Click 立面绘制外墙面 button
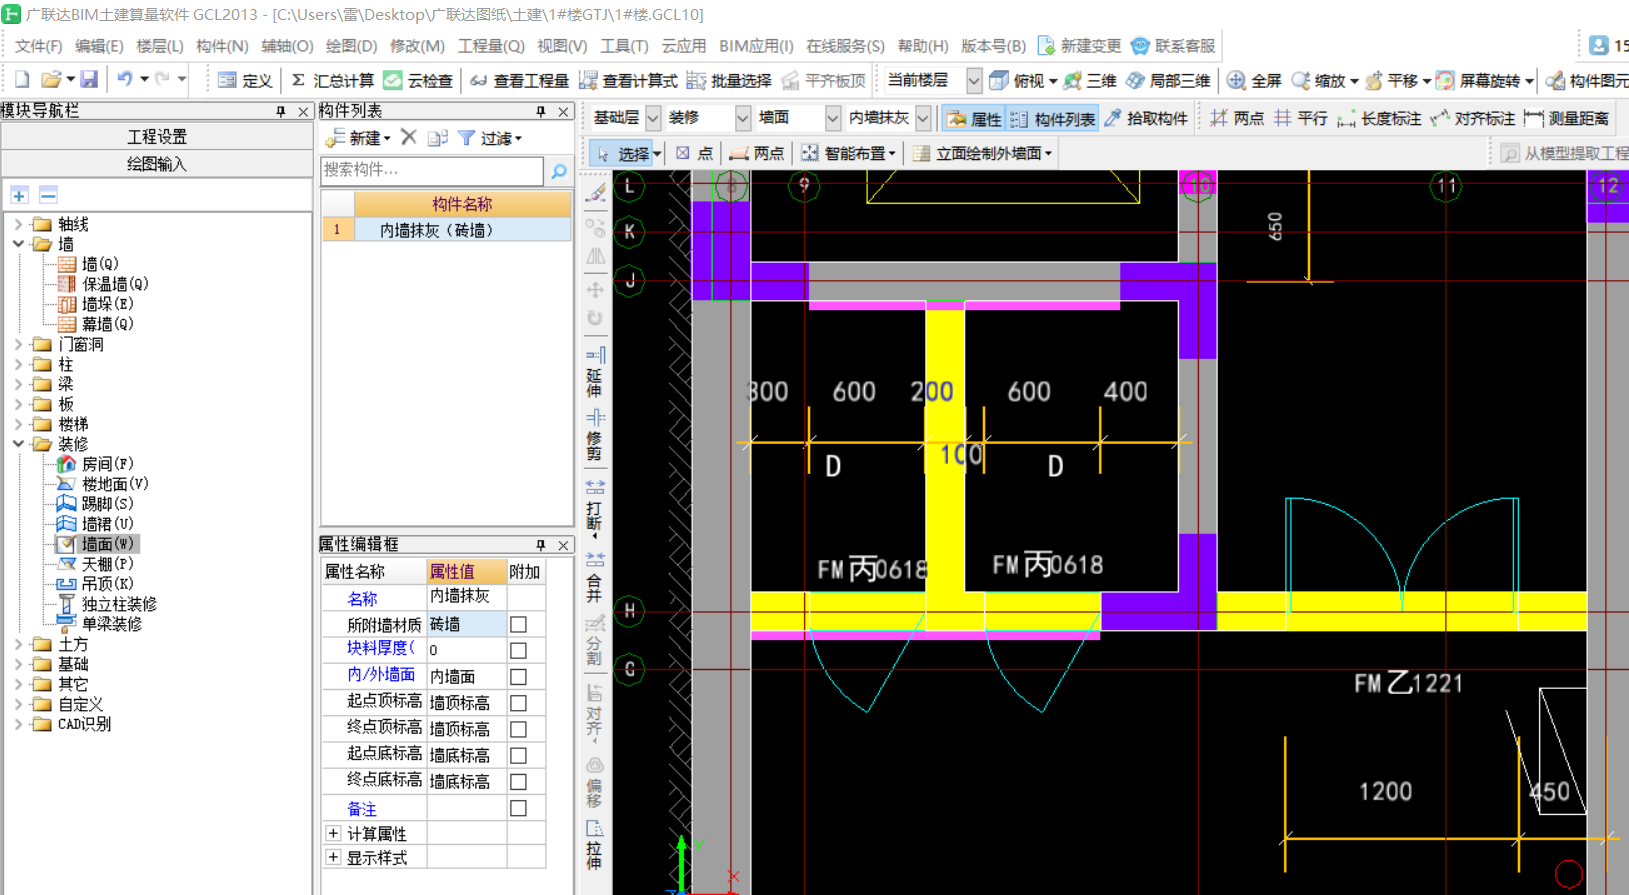This screenshot has width=1629, height=895. coord(983,153)
